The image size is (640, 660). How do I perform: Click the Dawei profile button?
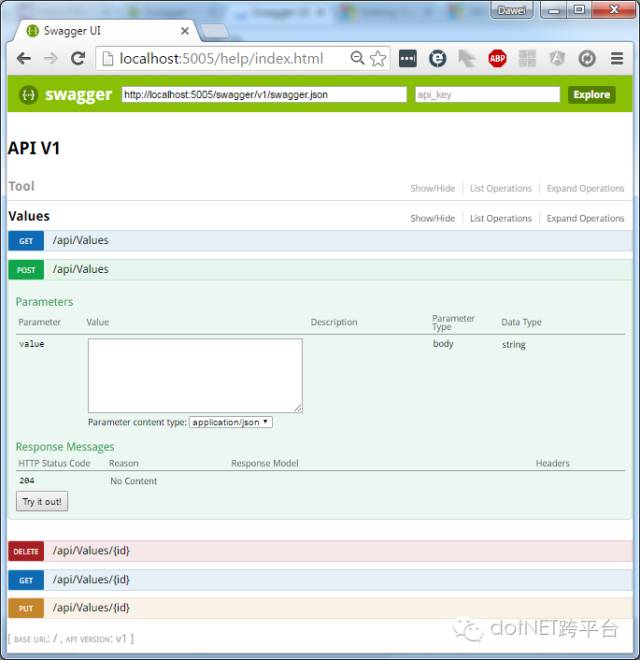click(511, 10)
